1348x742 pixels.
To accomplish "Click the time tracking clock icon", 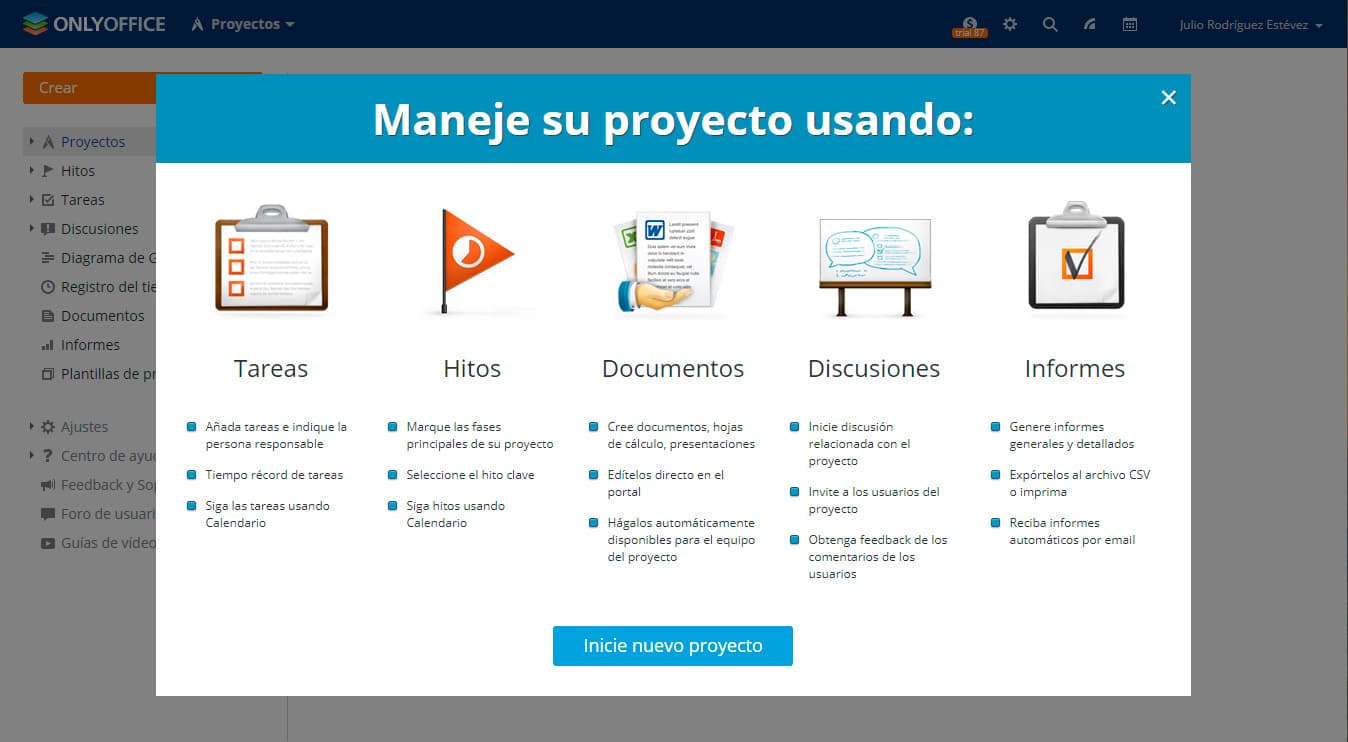I will click(48, 287).
